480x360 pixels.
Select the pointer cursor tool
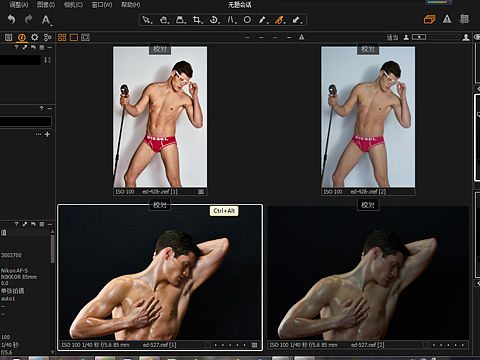click(147, 20)
